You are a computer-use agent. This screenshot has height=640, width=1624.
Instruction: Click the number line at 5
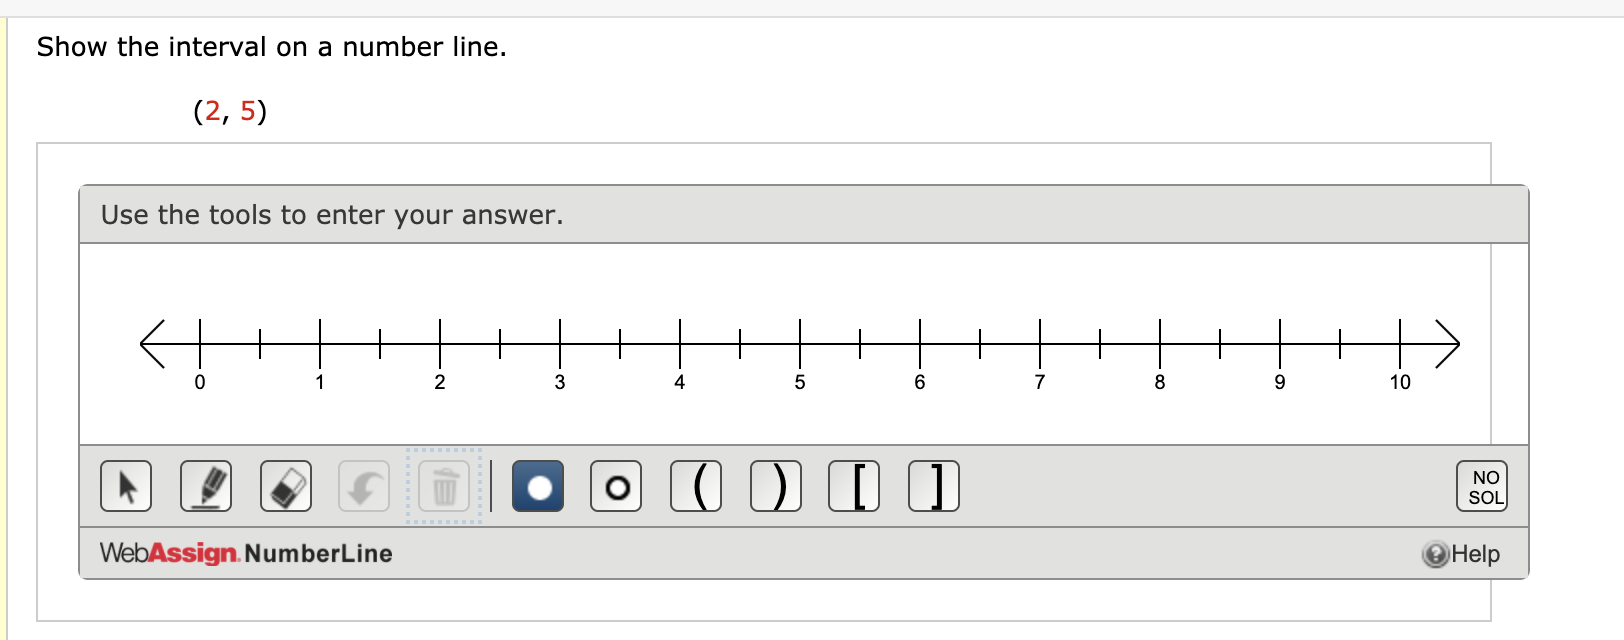(800, 343)
